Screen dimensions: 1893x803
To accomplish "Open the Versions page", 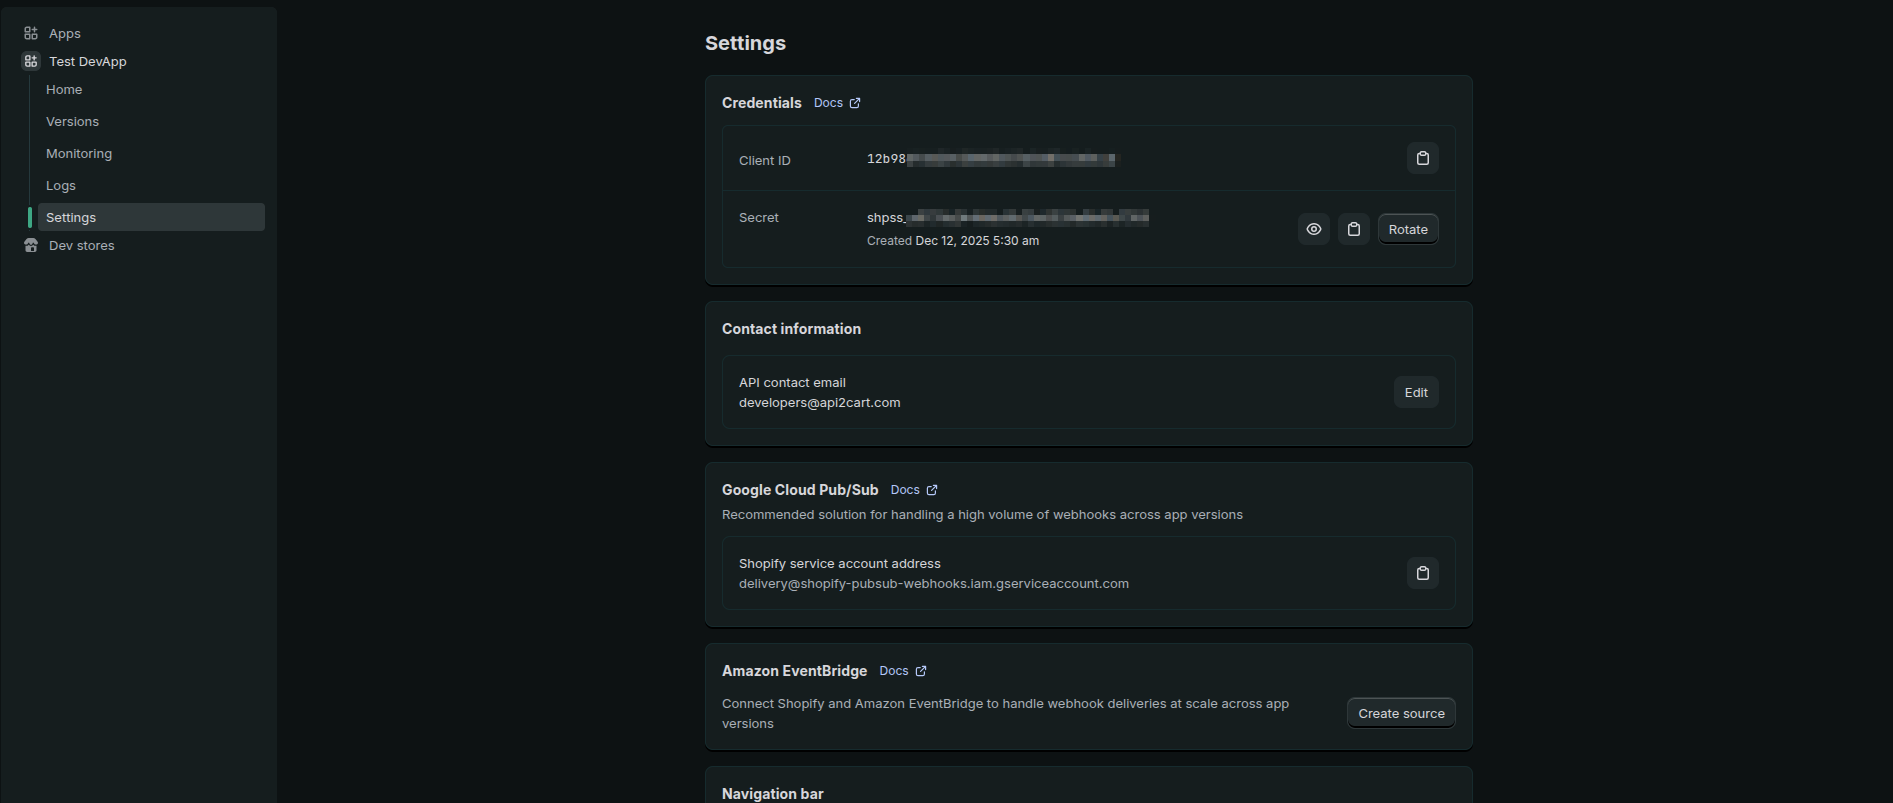I will [x=72, y=121].
